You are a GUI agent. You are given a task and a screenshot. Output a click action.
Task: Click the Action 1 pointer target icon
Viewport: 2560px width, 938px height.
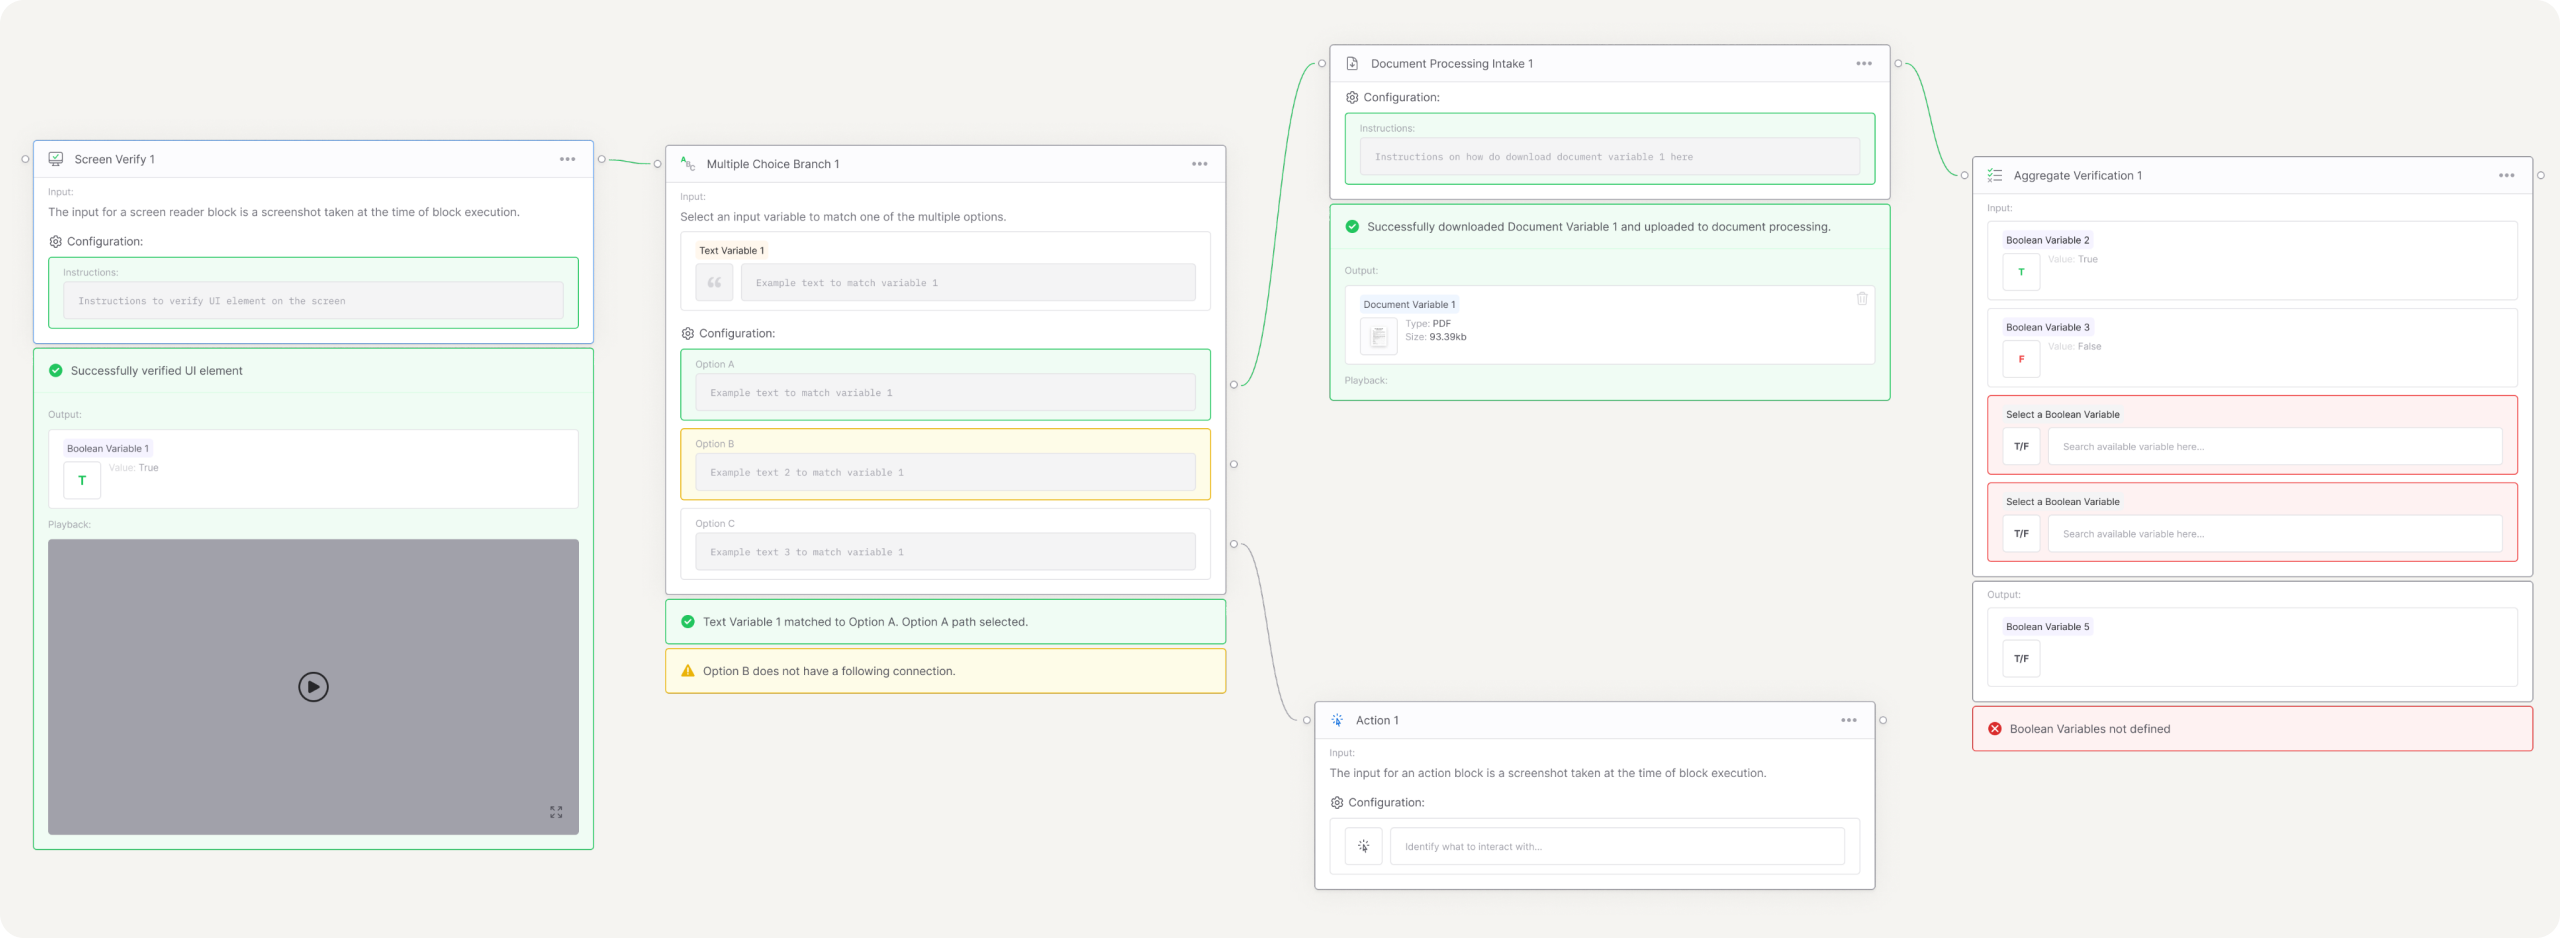coord(1363,846)
